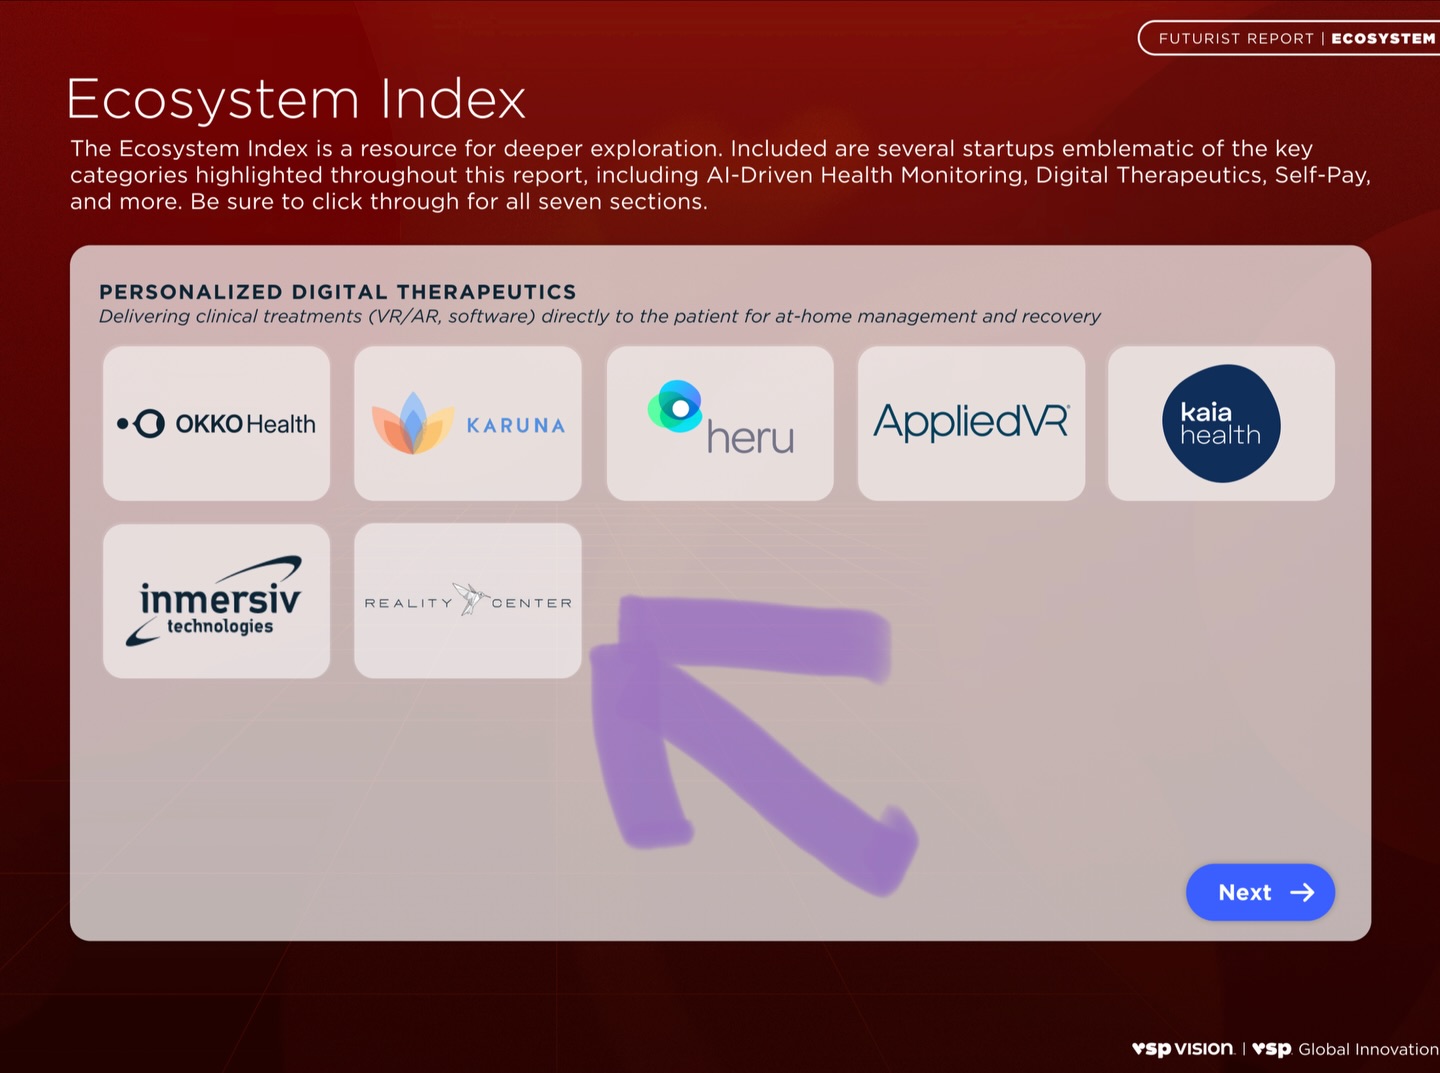Click the kaia health logo card
Screen dimensions: 1440x1073
(x=1221, y=423)
